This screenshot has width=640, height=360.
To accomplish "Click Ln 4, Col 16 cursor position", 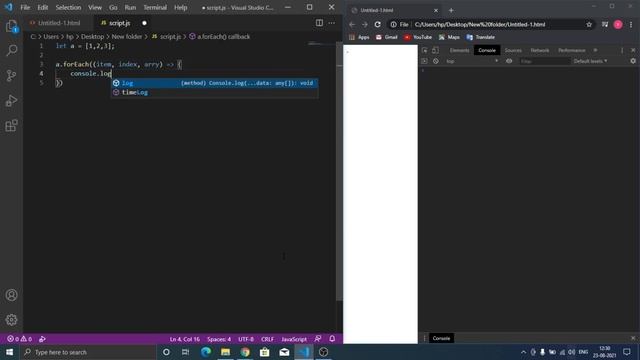I will (x=184, y=339).
